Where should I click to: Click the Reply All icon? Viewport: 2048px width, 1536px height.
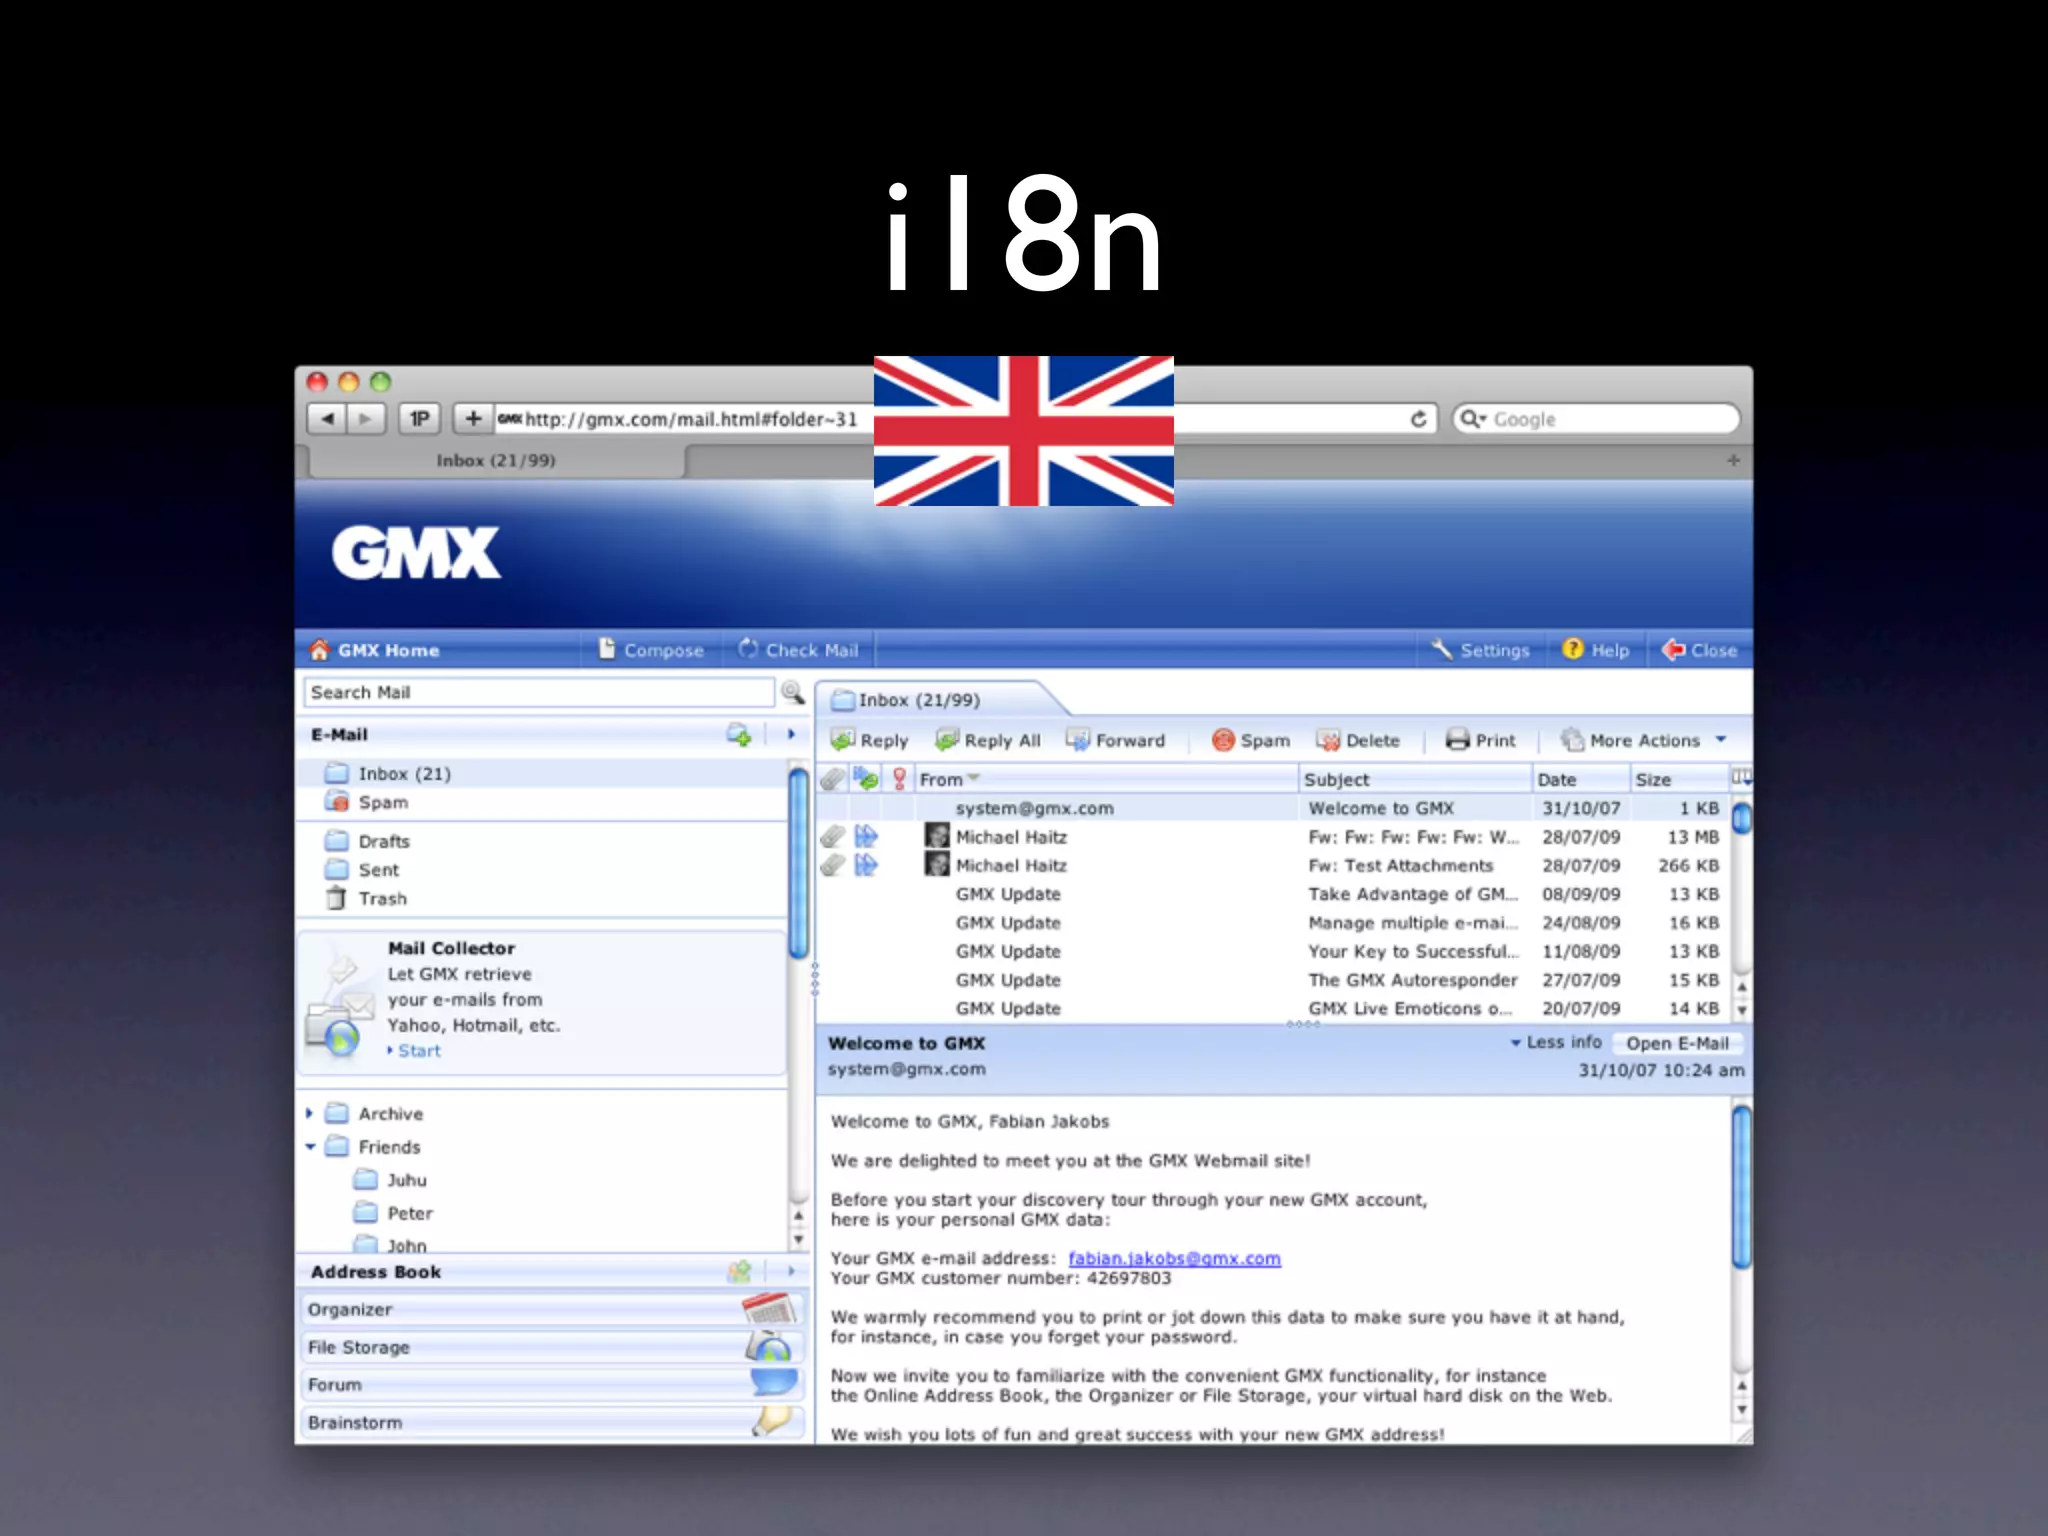[947, 740]
